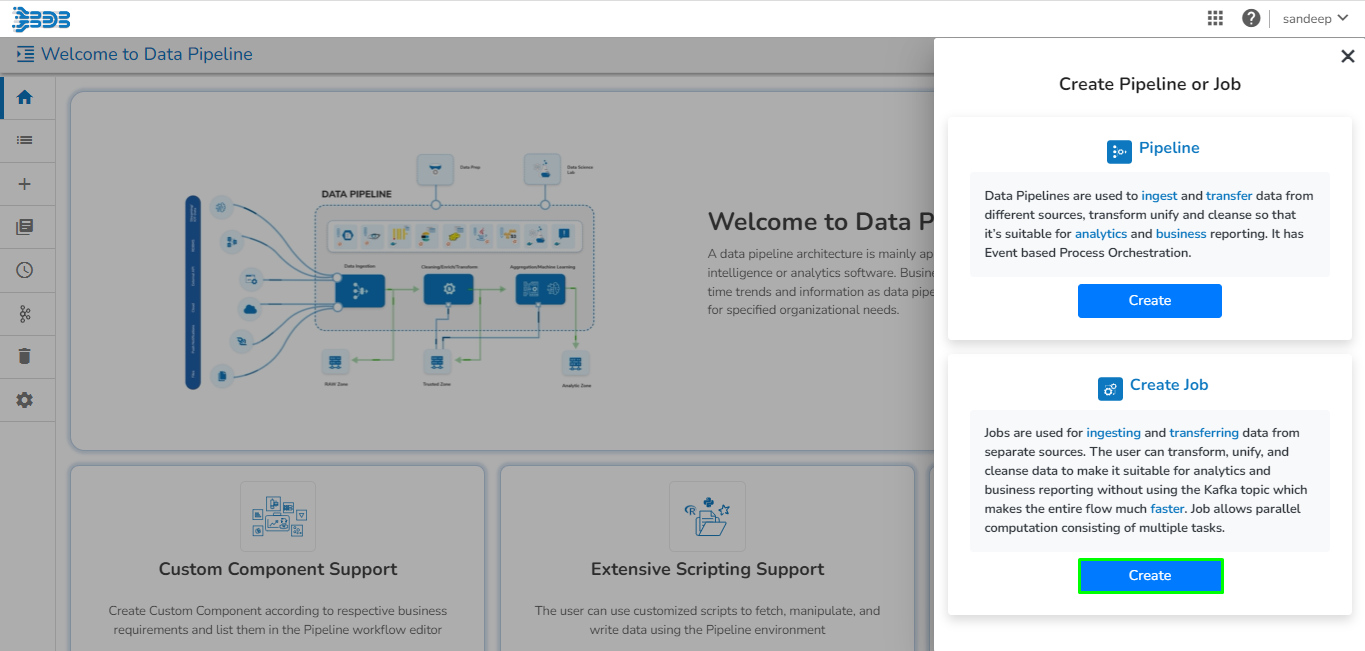This screenshot has height=651, width=1365.
Task: Close the Create Pipeline or Job panel
Action: tap(1347, 57)
